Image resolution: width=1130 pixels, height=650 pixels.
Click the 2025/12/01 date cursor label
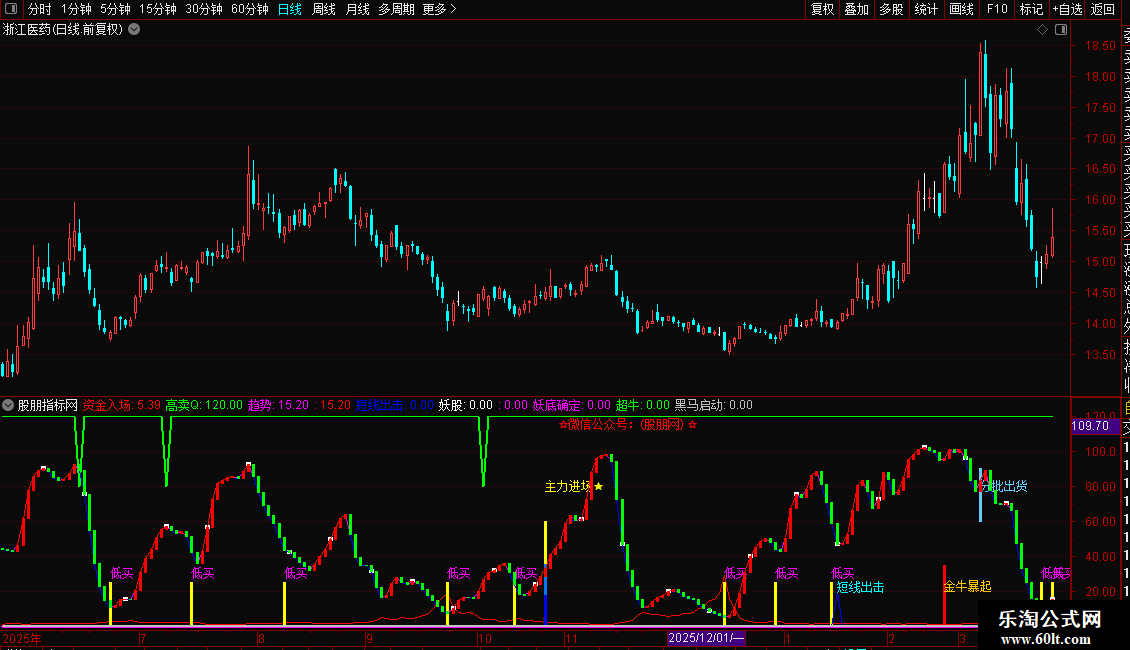[706, 638]
